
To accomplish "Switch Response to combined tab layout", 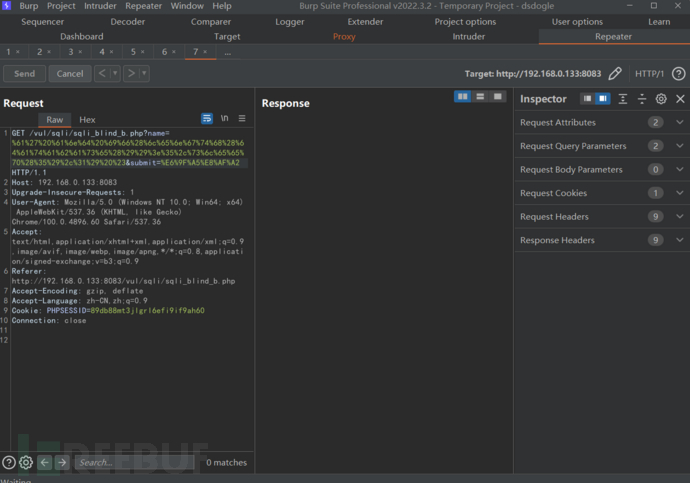I will click(498, 96).
